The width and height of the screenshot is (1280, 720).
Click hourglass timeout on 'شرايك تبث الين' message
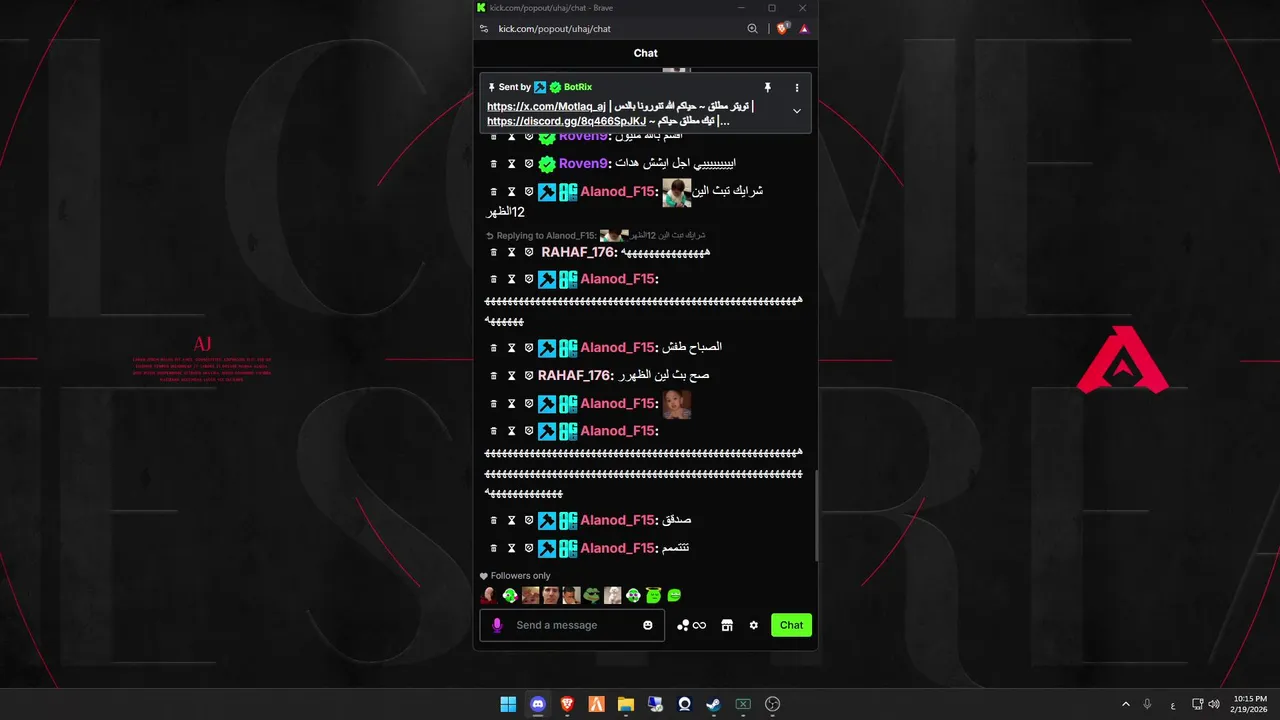(511, 191)
